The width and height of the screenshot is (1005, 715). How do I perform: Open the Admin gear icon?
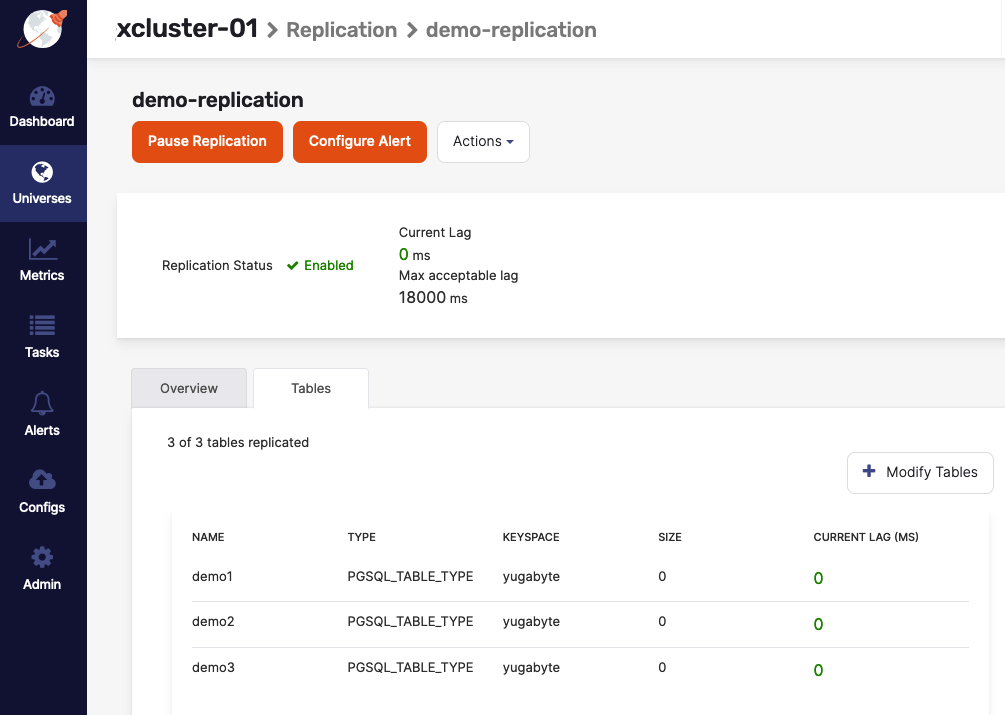click(x=42, y=558)
